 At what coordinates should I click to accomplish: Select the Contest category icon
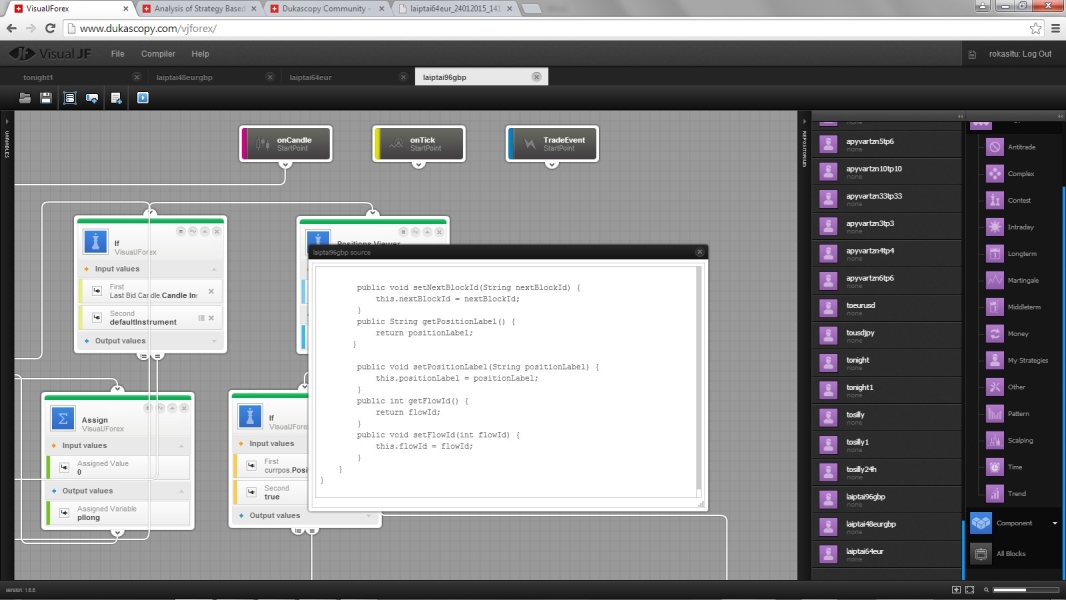[x=995, y=200]
